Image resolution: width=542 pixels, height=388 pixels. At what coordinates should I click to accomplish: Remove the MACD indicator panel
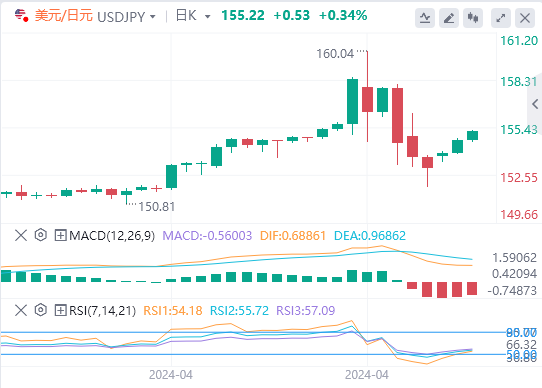(21, 235)
